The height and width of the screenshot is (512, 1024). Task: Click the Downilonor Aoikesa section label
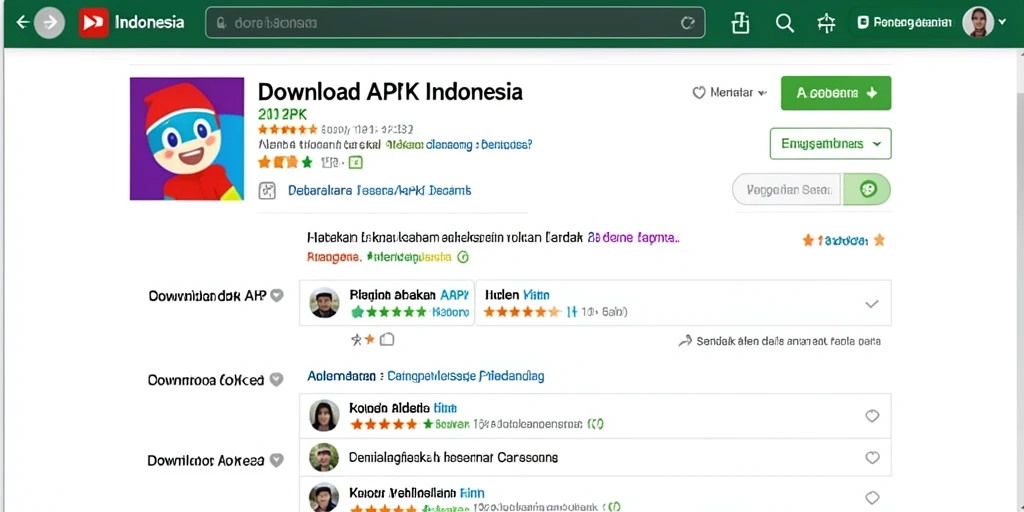click(x=206, y=460)
